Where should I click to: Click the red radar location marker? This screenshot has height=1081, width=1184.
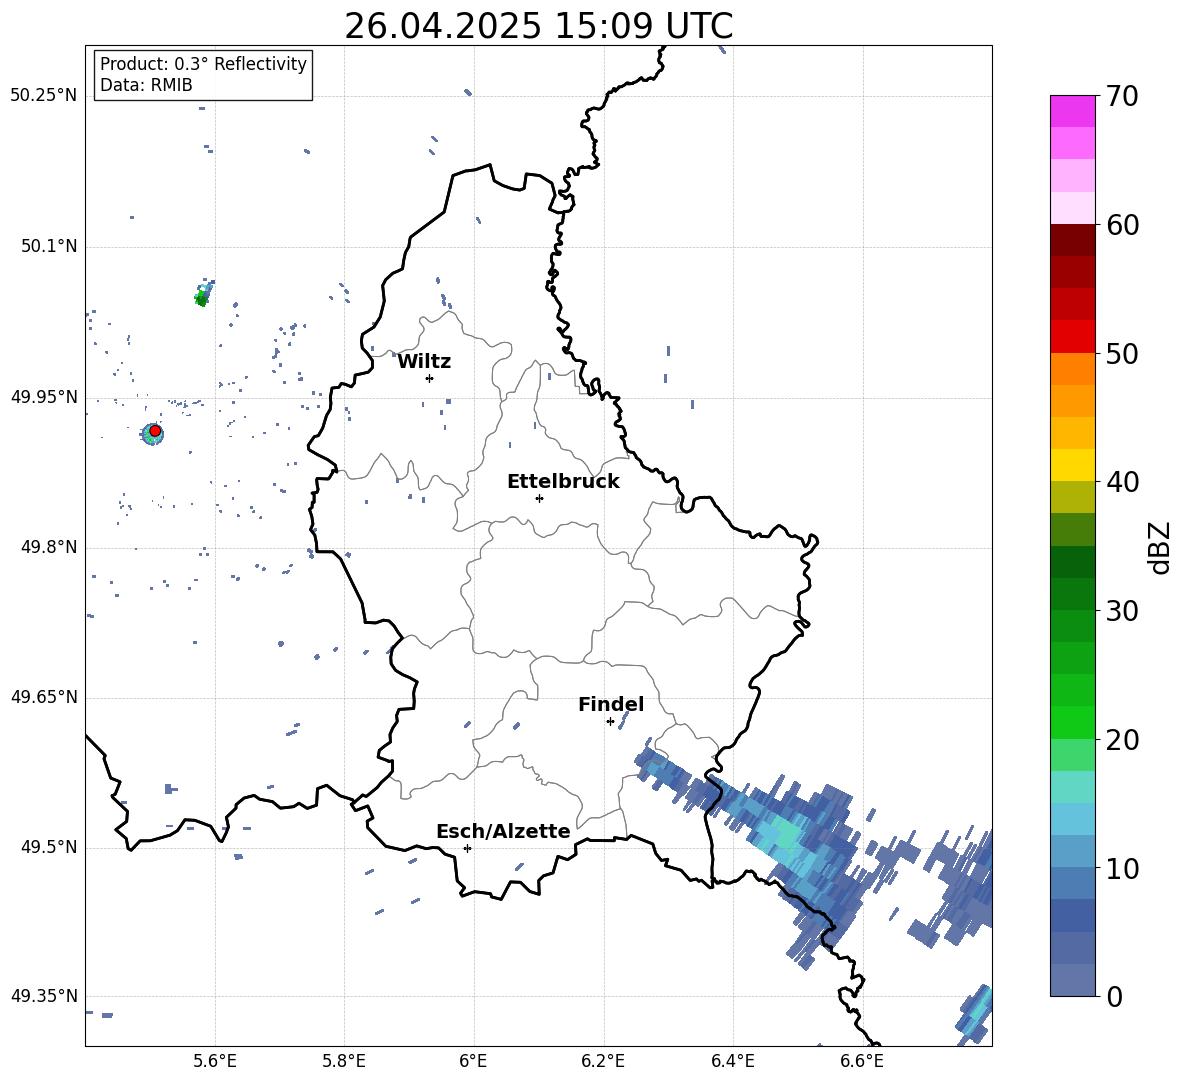point(155,431)
